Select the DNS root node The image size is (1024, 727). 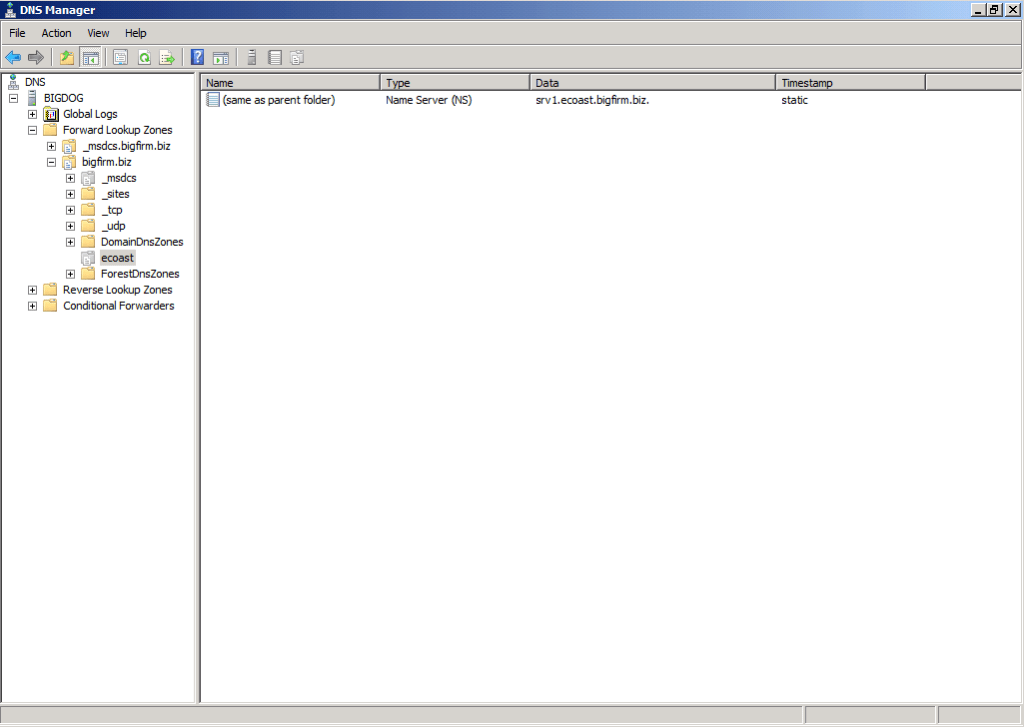[35, 82]
